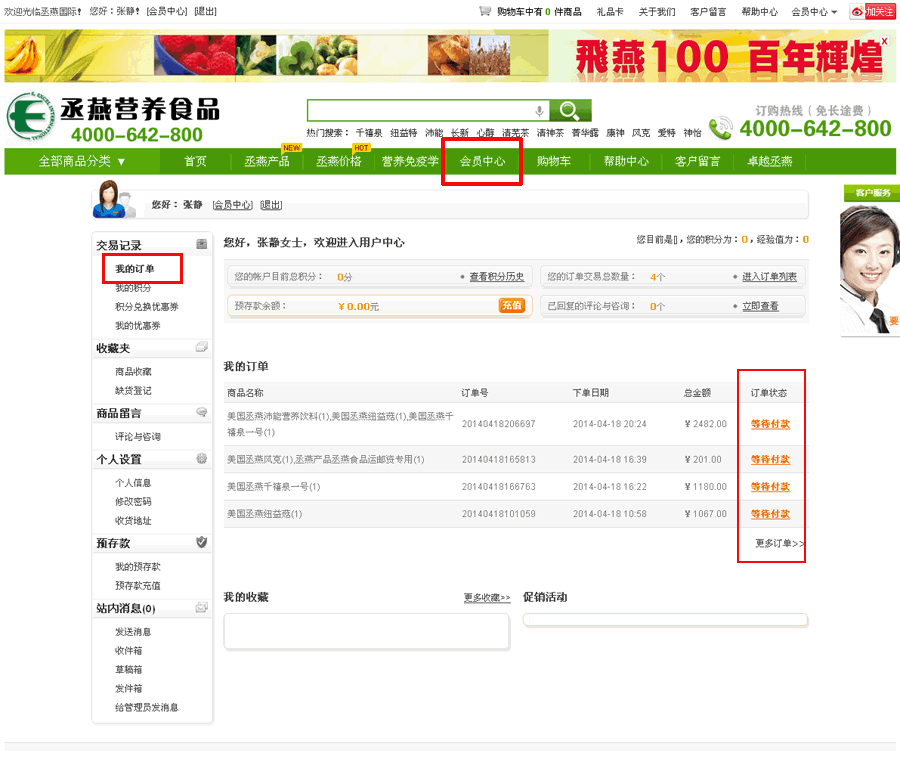Go to 首页 in the green navigation bar
The height and width of the screenshot is (759, 900).
(195, 161)
